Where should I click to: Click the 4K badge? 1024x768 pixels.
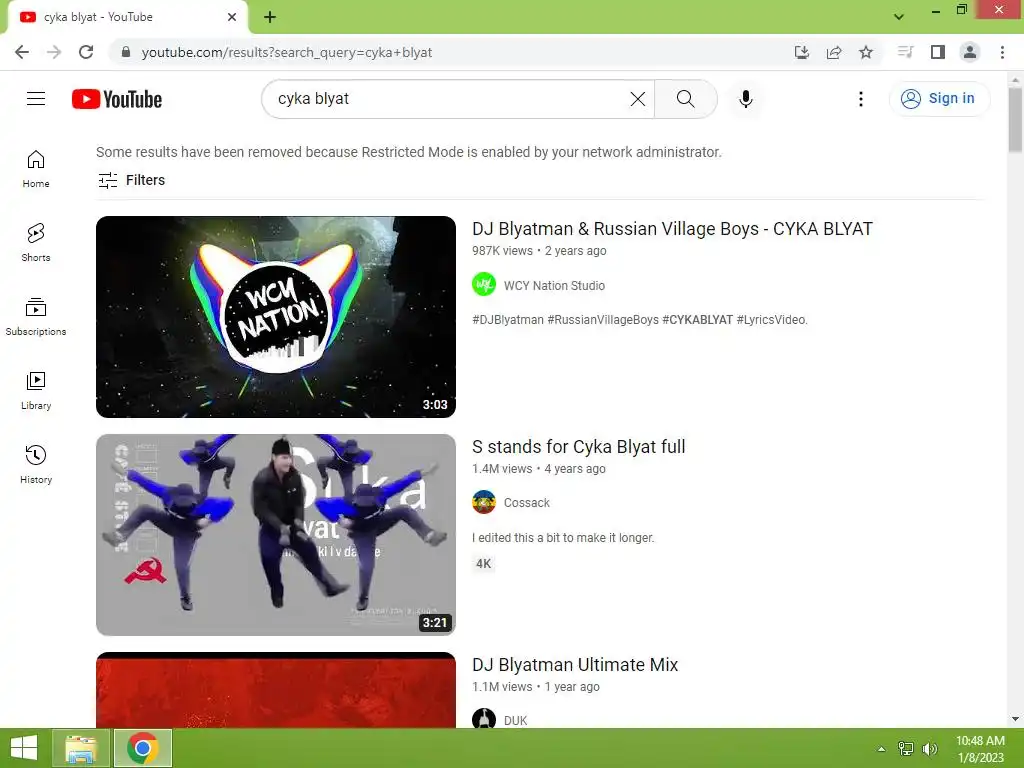tap(483, 564)
